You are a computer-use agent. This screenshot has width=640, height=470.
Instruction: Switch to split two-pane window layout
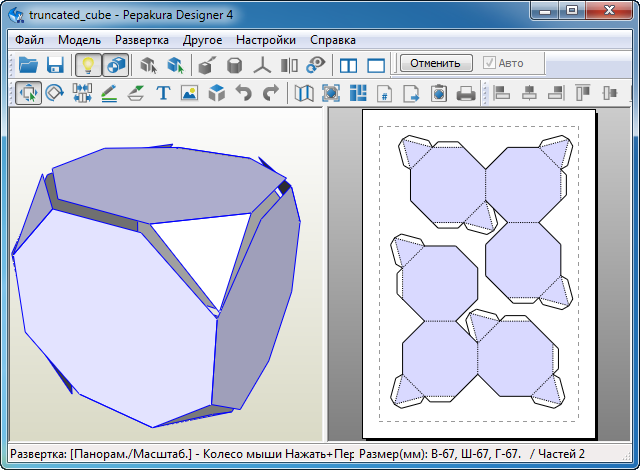tap(349, 65)
